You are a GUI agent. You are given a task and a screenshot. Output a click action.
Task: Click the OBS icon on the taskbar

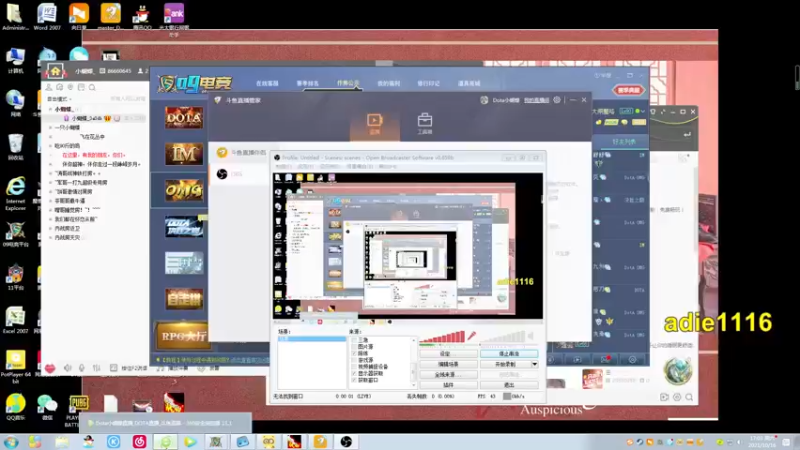346,441
